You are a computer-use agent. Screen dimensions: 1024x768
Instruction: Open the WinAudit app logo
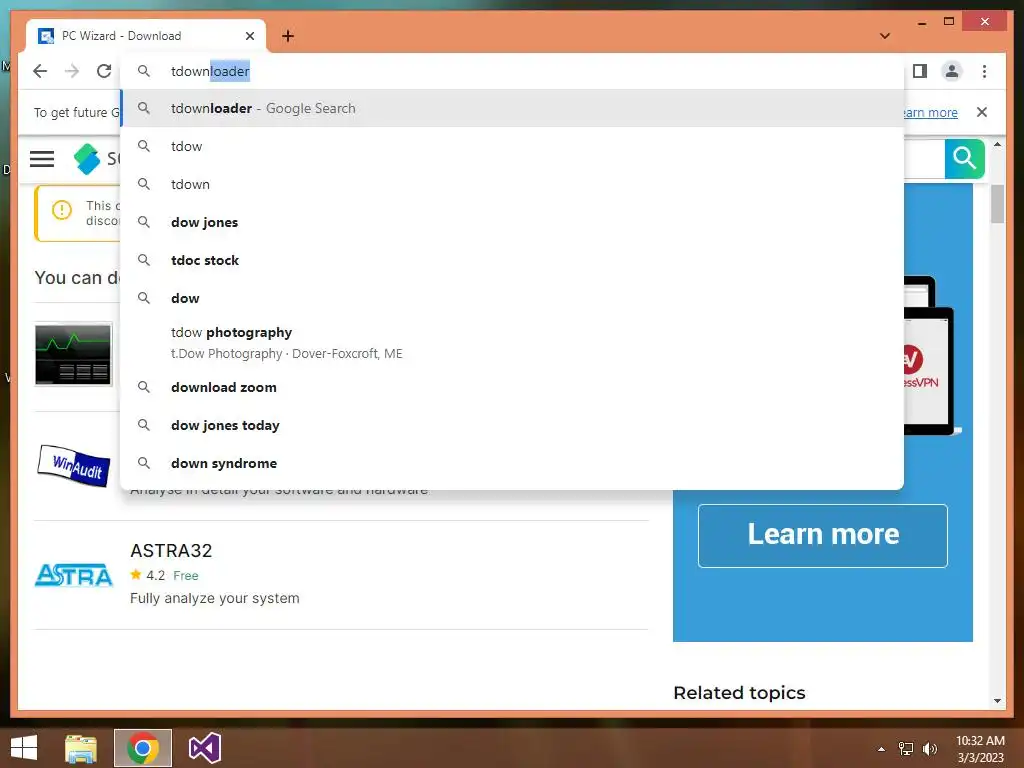click(73, 465)
